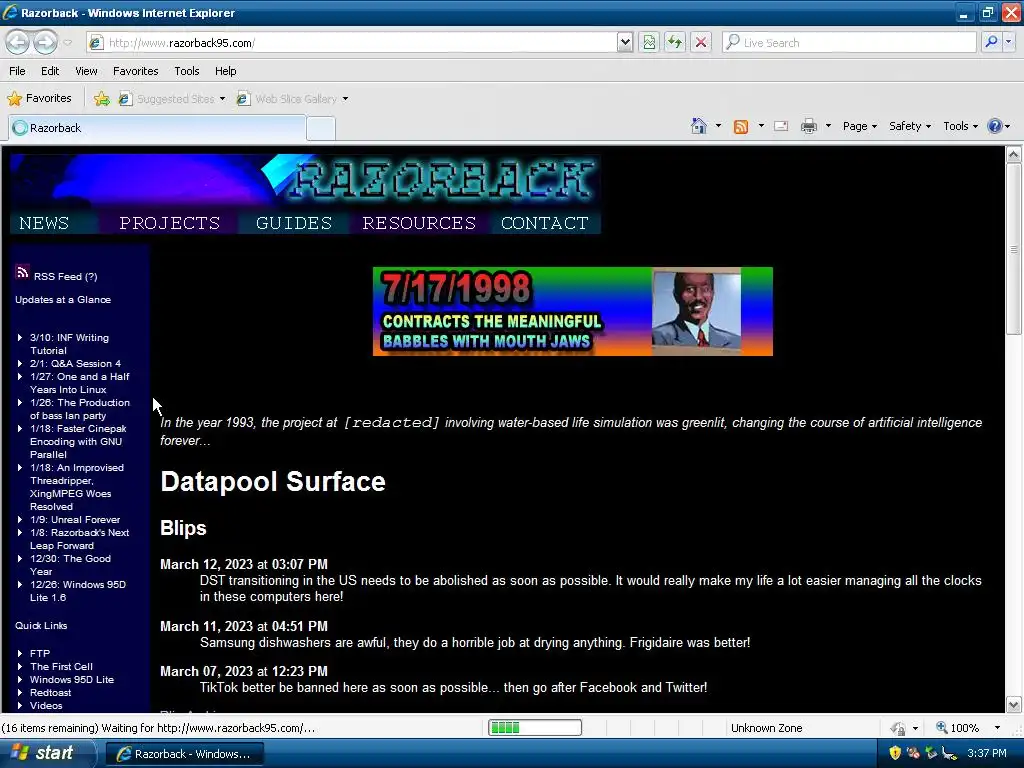Click the search magnifier button

coord(991,42)
